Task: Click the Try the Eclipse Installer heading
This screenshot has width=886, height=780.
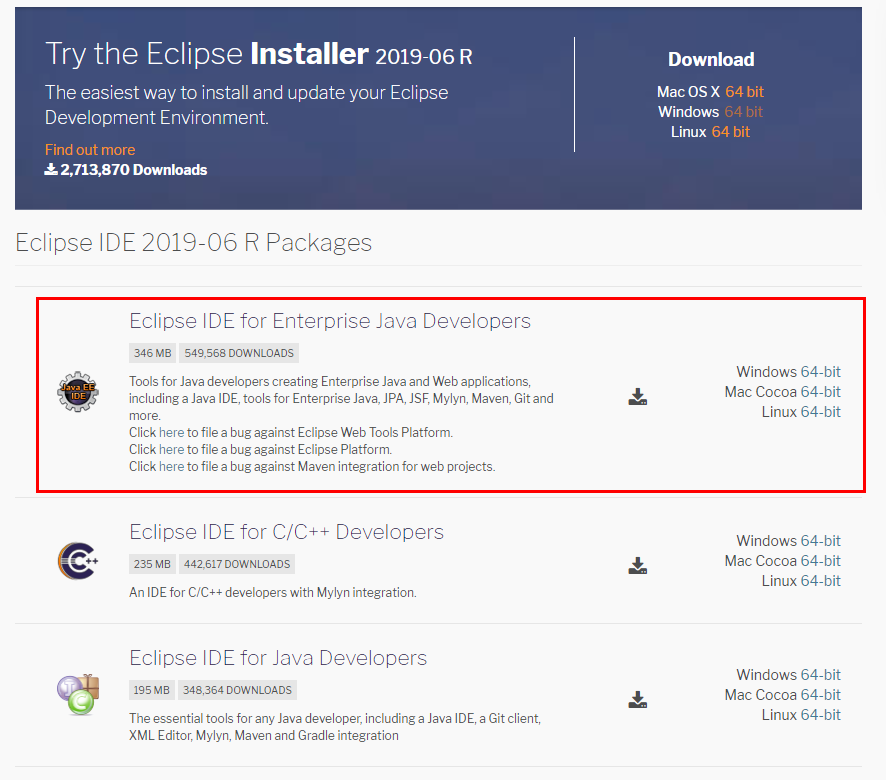Action: (x=259, y=54)
